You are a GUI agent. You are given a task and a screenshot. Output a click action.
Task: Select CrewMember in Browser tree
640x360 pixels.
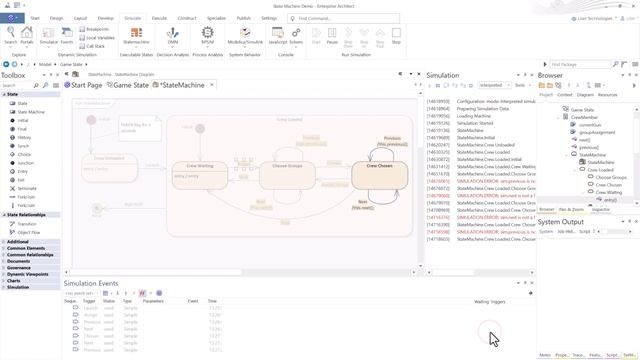(x=584, y=117)
